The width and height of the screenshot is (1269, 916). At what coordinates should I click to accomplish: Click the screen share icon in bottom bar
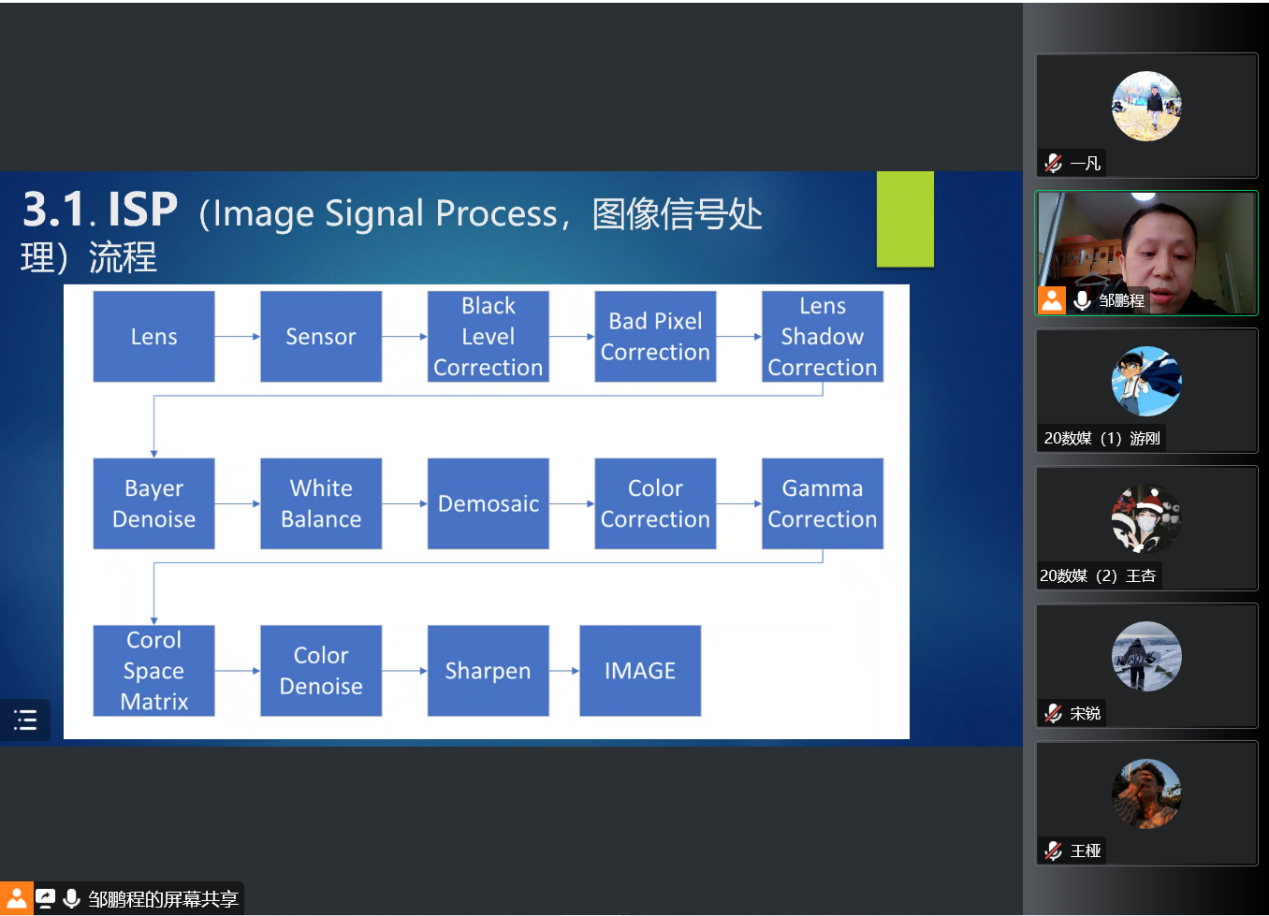pyautogui.click(x=46, y=898)
